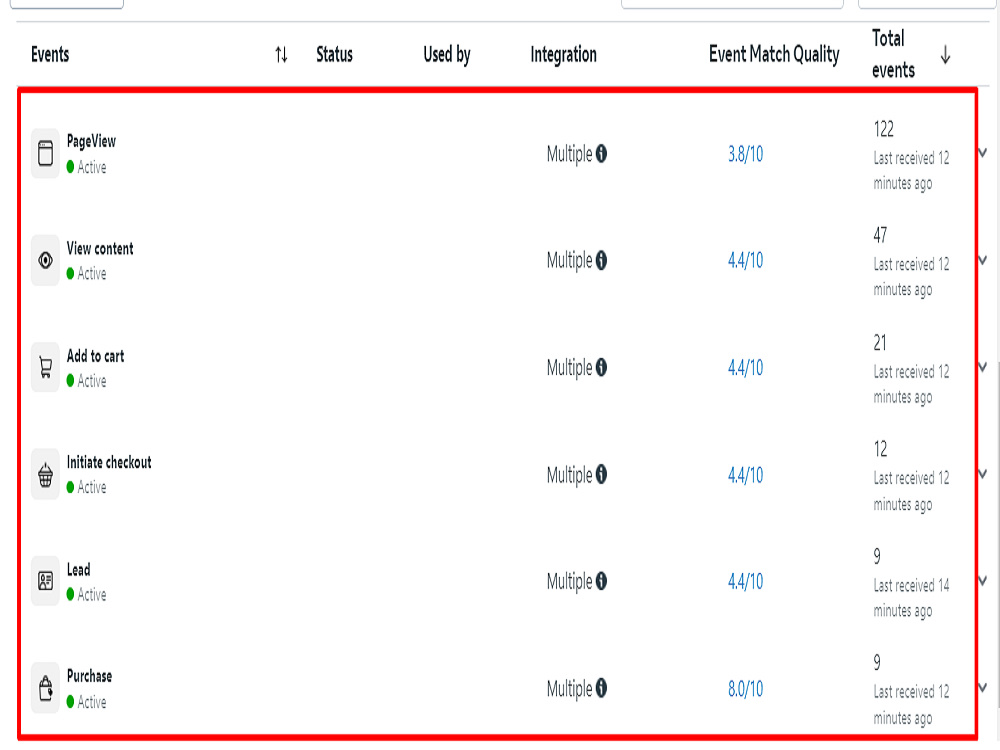Click Multiple in the Purchase row
The height and width of the screenshot is (750, 1000).
(570, 688)
